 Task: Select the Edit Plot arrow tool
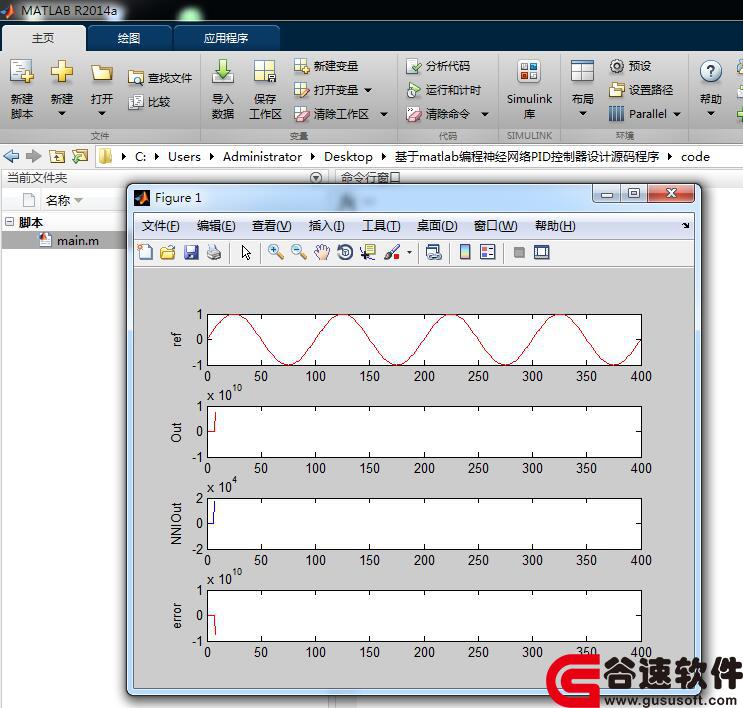click(x=246, y=253)
